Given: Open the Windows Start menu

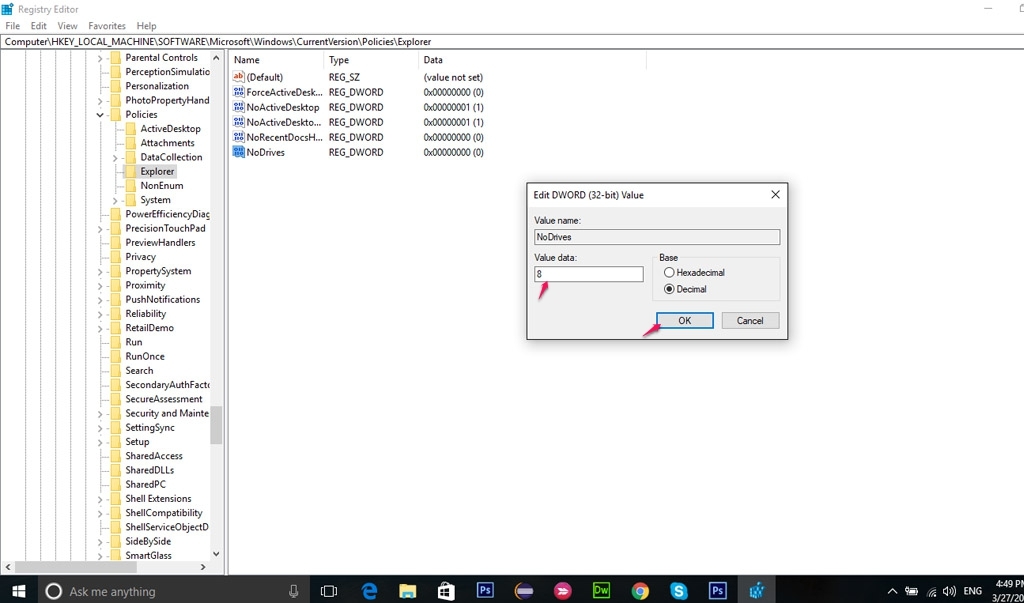Looking at the screenshot, I should click(x=18, y=591).
